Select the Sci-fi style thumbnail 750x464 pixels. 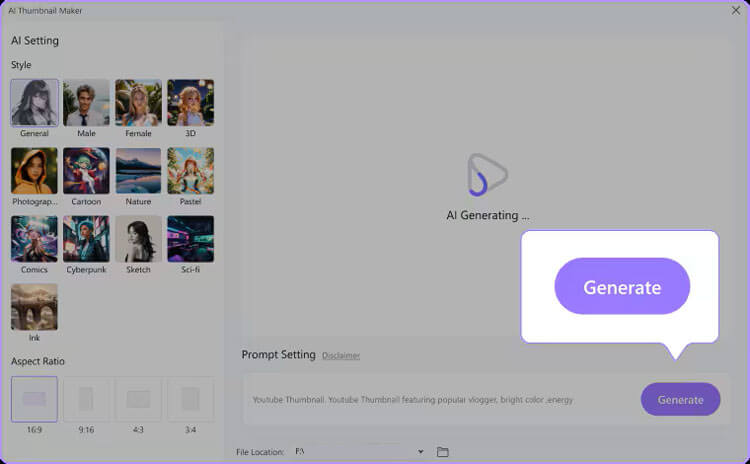(x=190, y=239)
